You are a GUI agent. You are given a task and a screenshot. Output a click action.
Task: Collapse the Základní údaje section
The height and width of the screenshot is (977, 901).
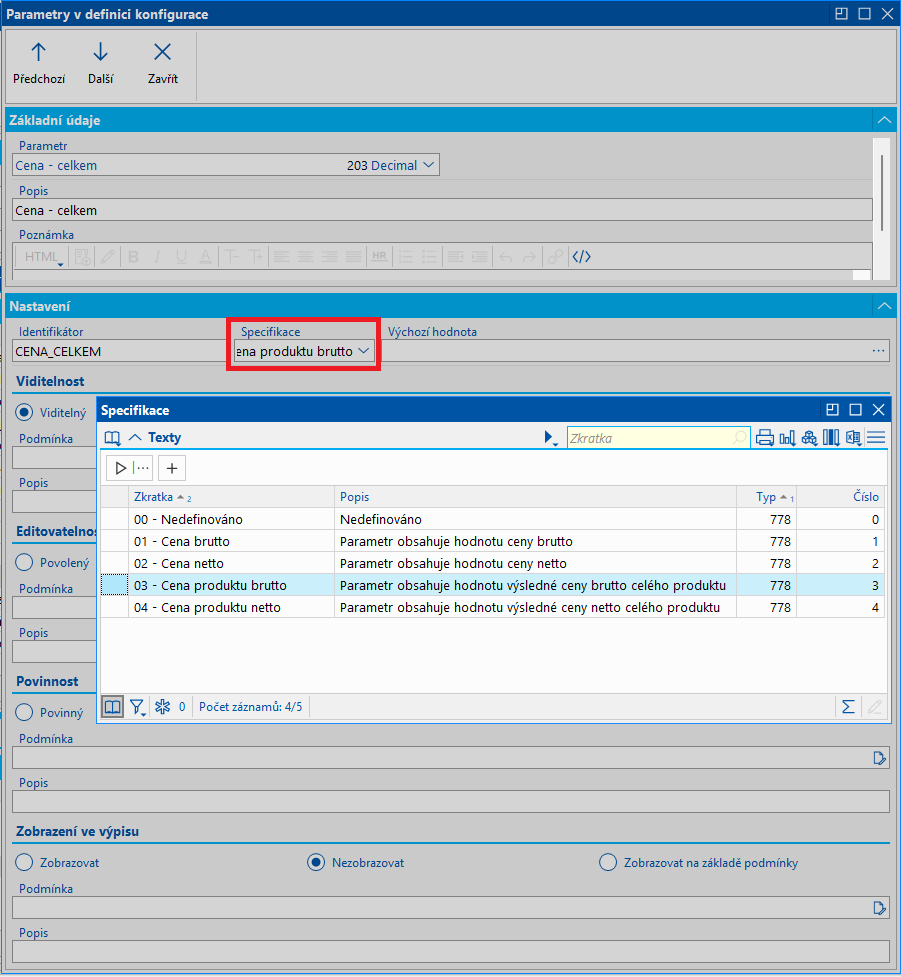[884, 120]
